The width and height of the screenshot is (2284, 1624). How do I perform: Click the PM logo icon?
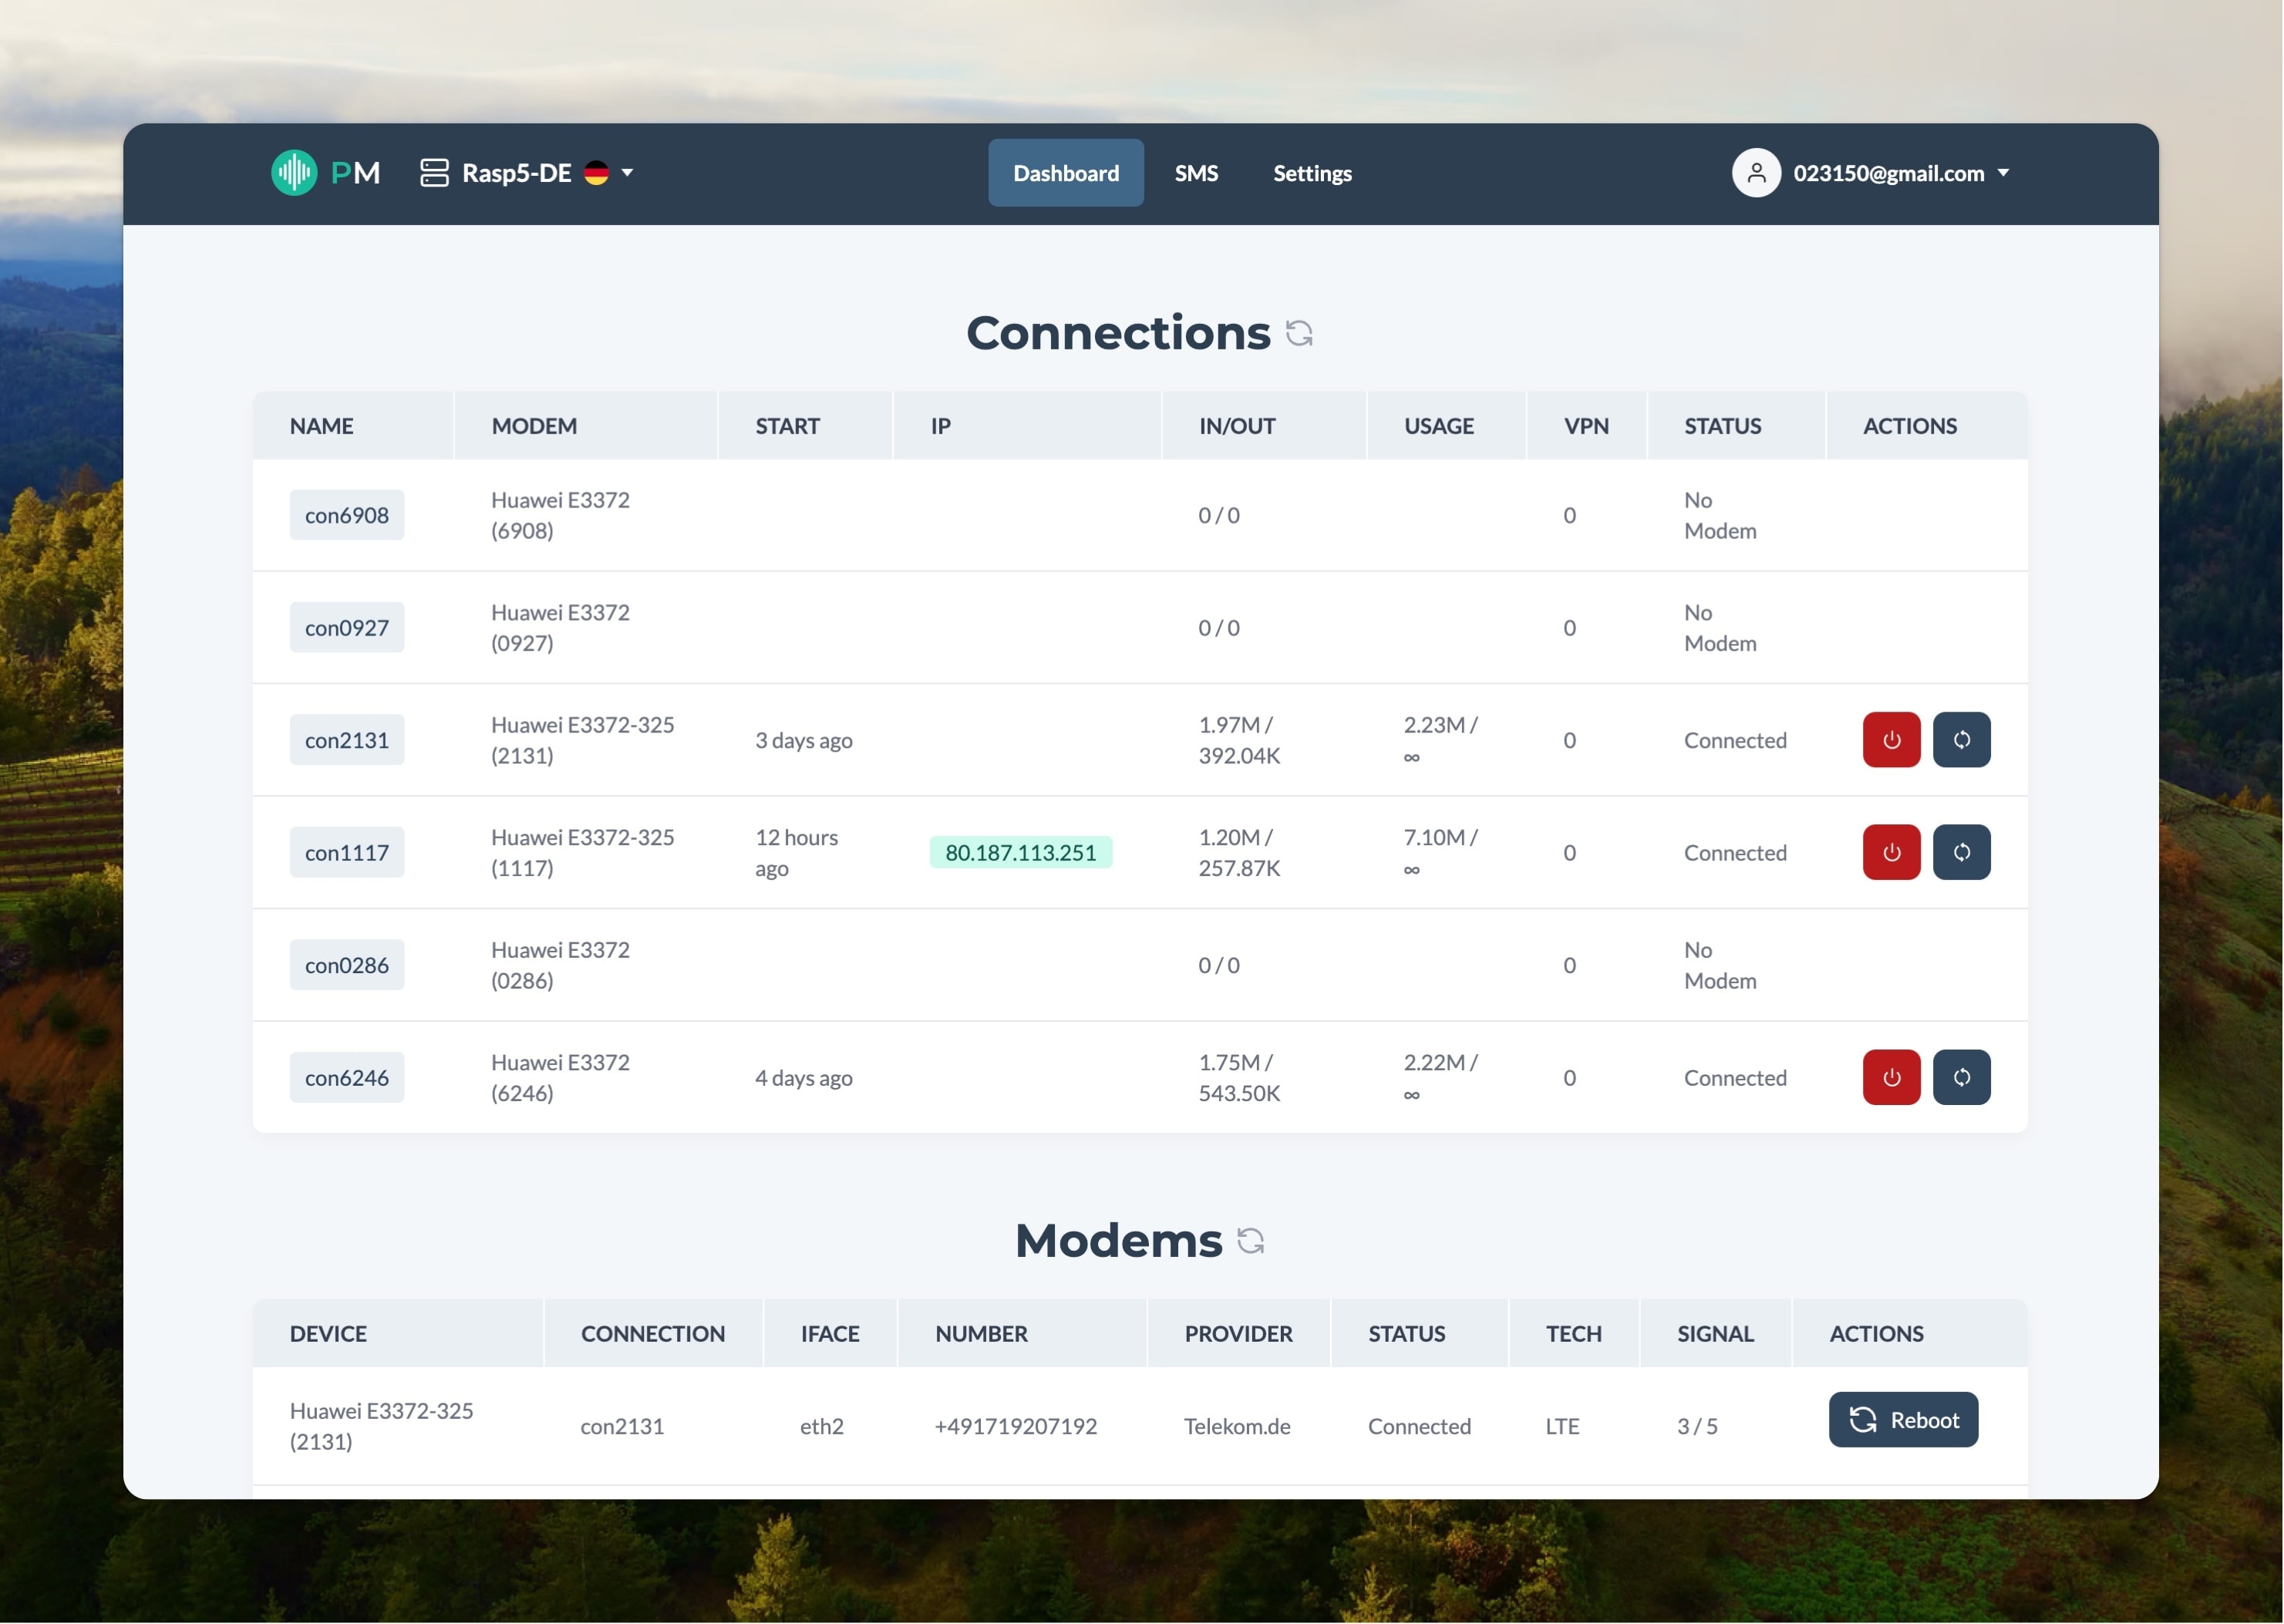pos(294,173)
